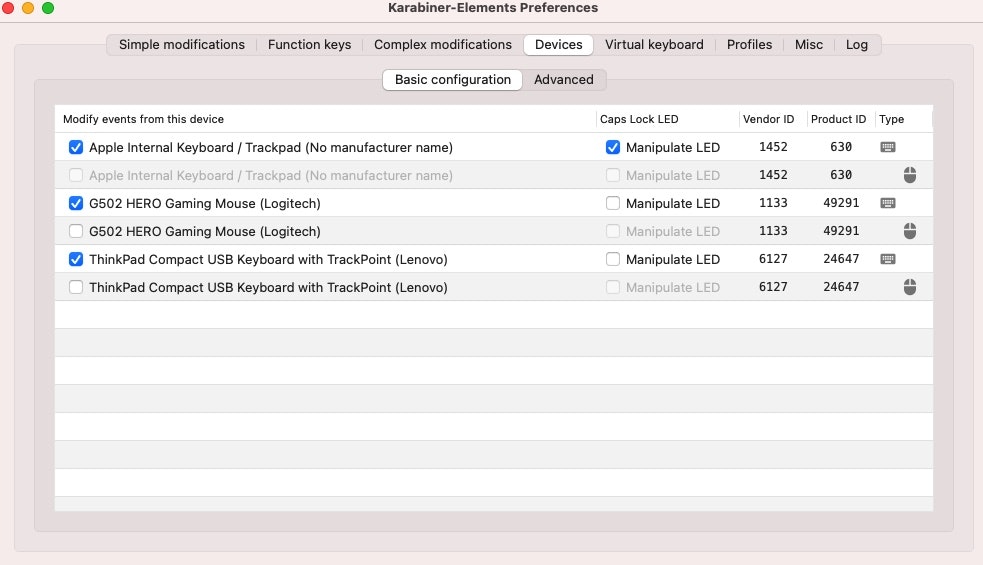Uncheck G502 HERO keyboard device checkbox

pos(76,203)
